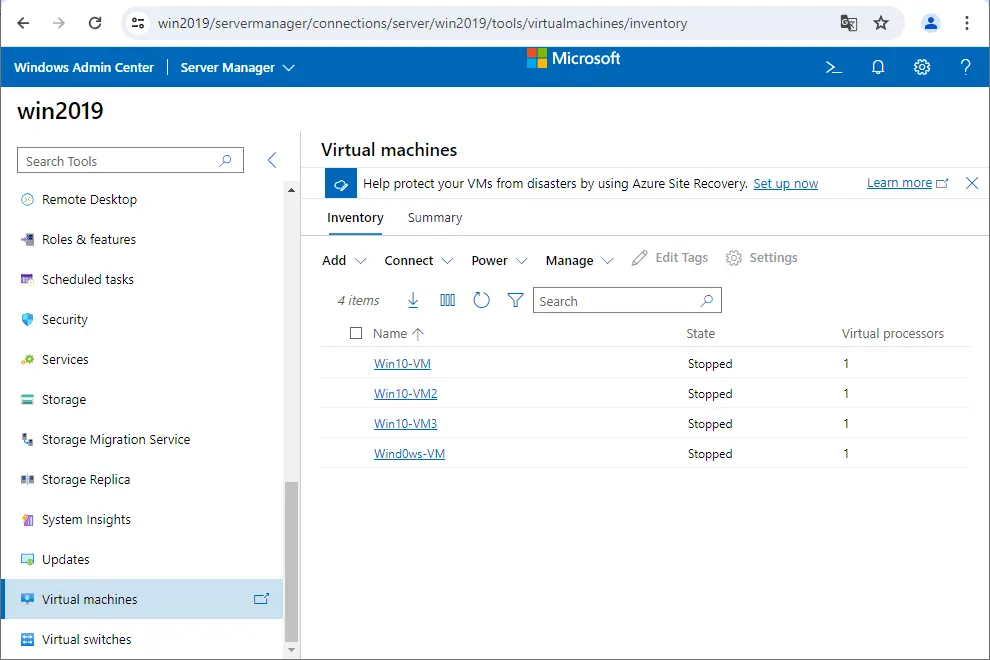Open site information icon in address bar
990x660 pixels.
click(x=138, y=23)
